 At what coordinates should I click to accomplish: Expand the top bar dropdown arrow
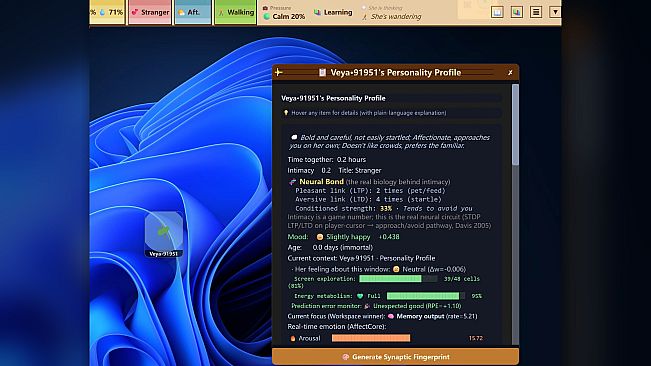click(x=555, y=12)
